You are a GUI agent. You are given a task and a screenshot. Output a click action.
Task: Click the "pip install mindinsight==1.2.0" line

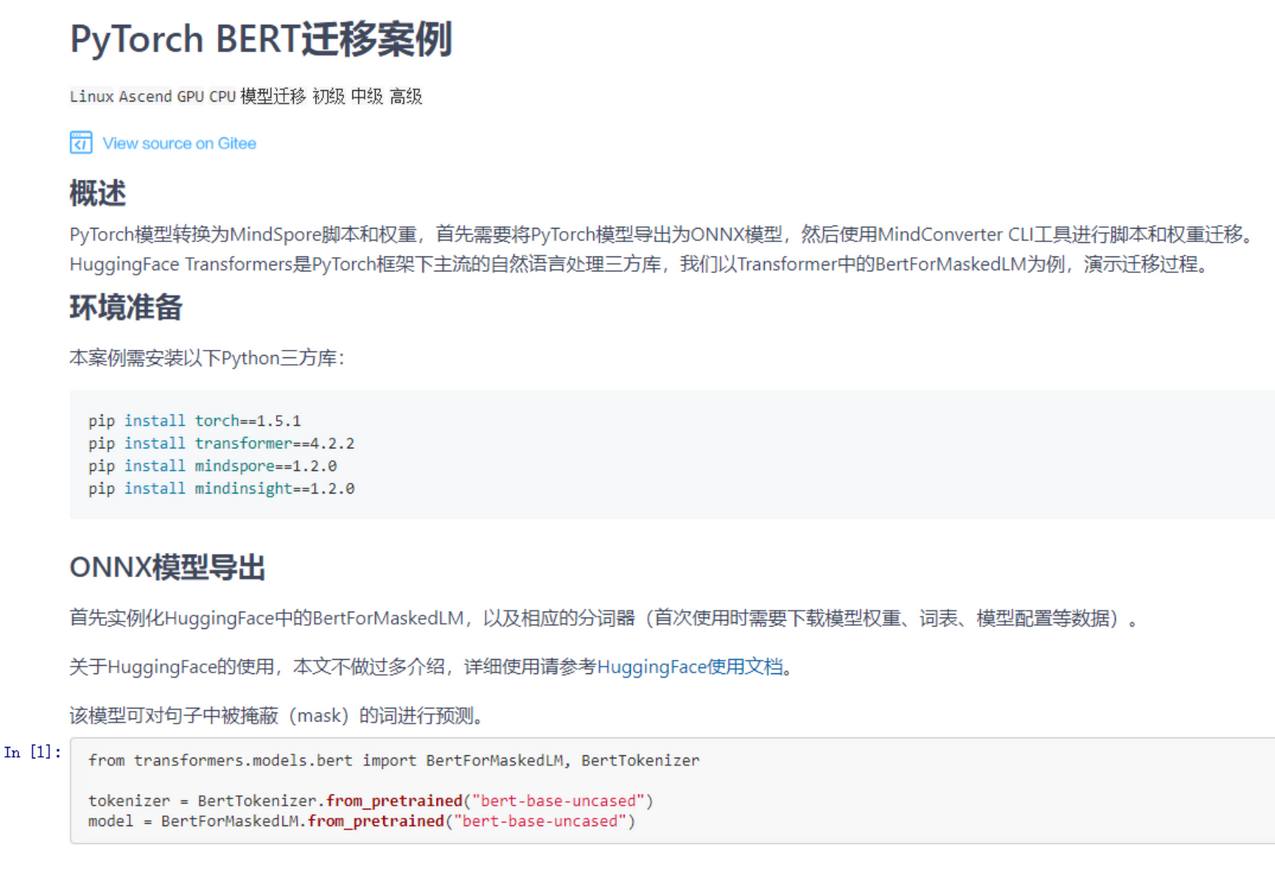pos(221,489)
